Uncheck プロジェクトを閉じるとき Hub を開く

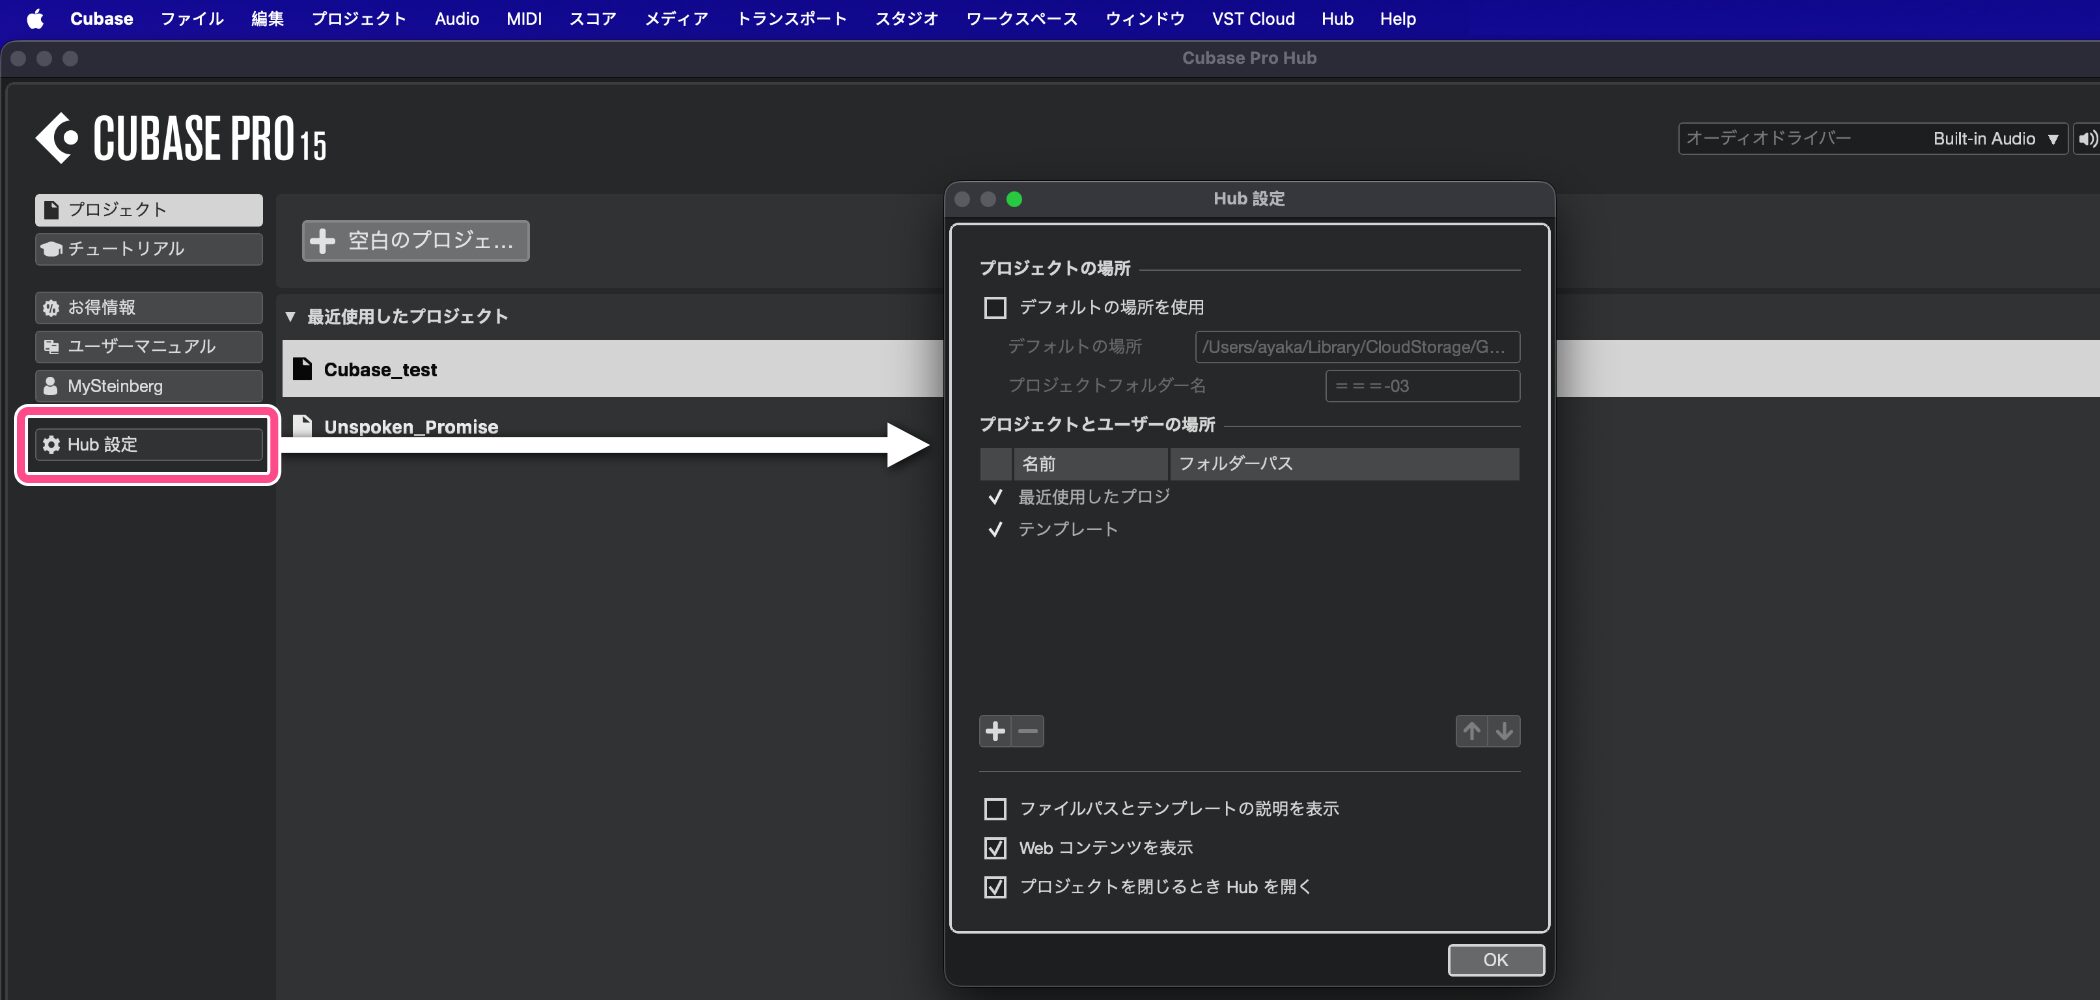995,887
